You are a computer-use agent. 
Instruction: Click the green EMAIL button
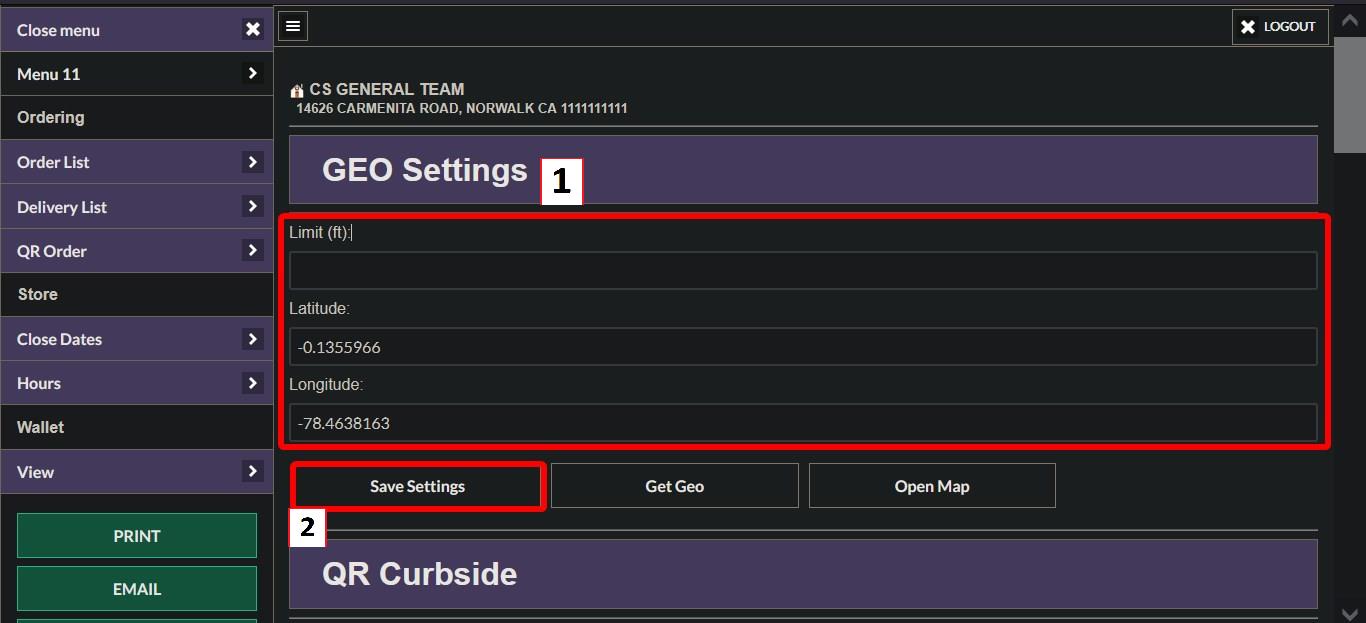point(137,589)
